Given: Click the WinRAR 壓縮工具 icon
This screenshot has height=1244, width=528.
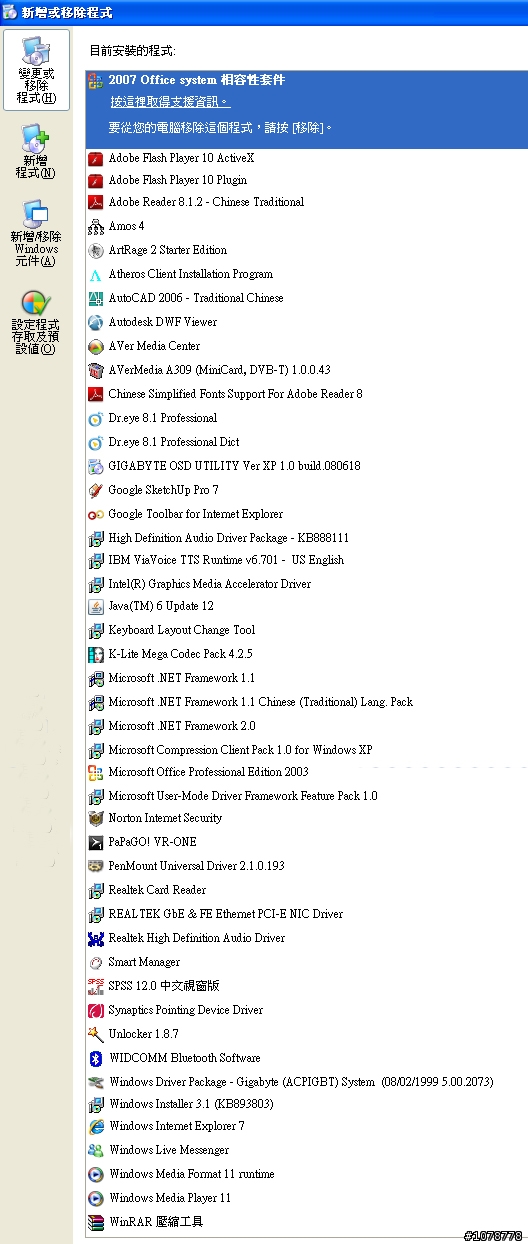Looking at the screenshot, I should (96, 1222).
